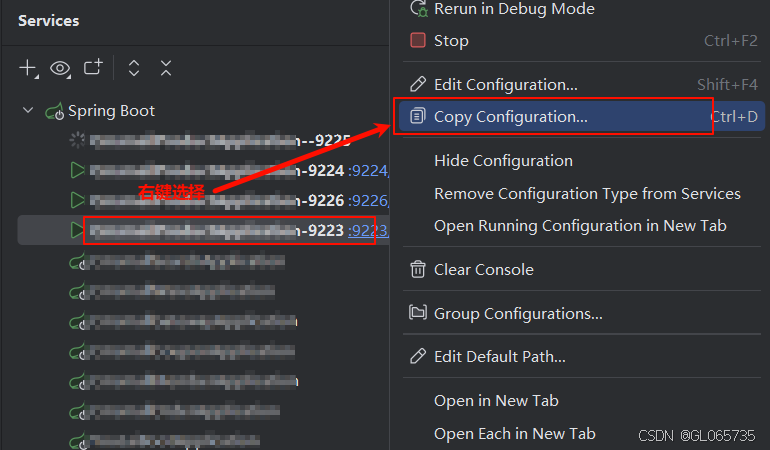Click the Services panel title
This screenshot has width=770, height=450.
pos(49,21)
